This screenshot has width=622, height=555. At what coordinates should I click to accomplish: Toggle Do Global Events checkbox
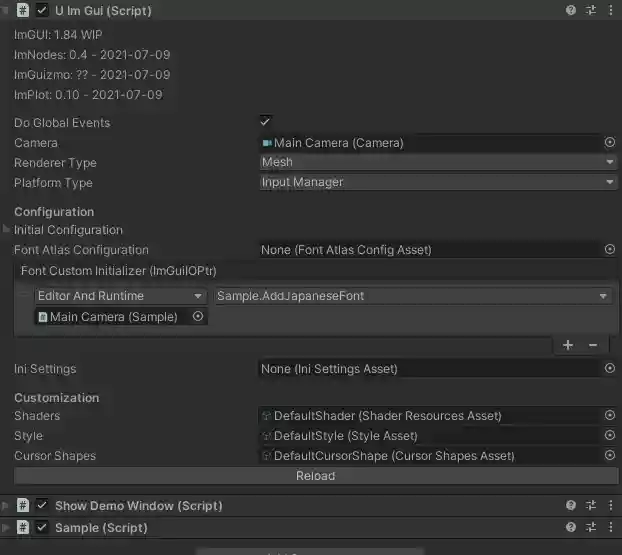pyautogui.click(x=265, y=121)
